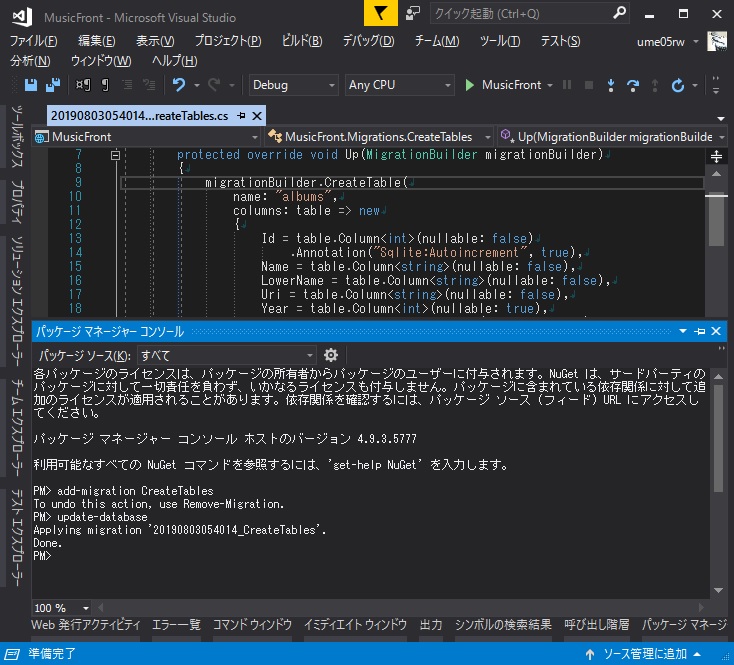Screen dimensions: 734x665
Task: Close the CreateTables.cs editor tab
Action: [257, 116]
